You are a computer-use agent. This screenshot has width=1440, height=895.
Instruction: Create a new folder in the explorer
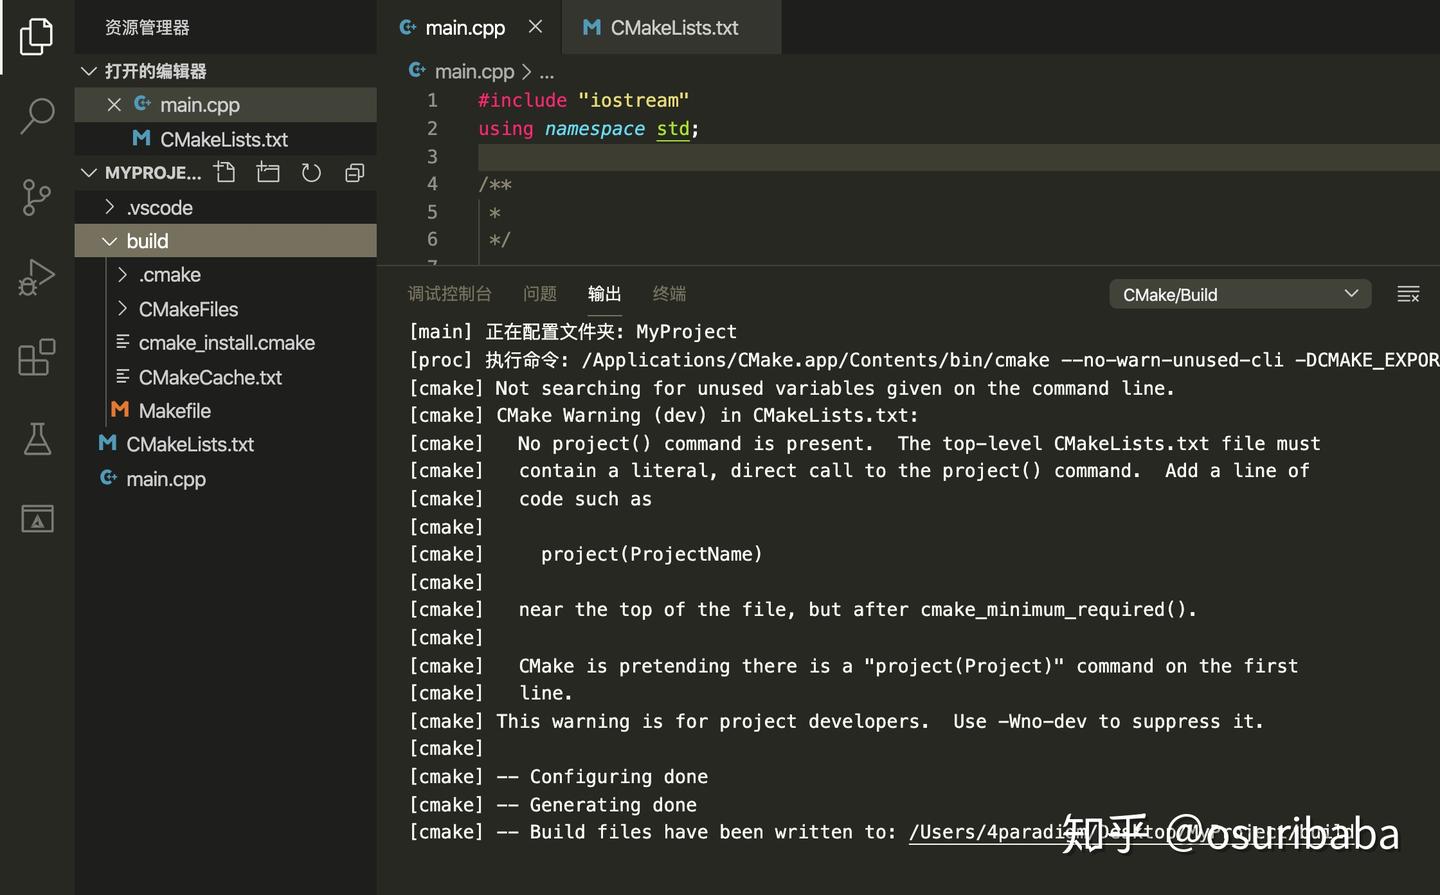pos(267,172)
